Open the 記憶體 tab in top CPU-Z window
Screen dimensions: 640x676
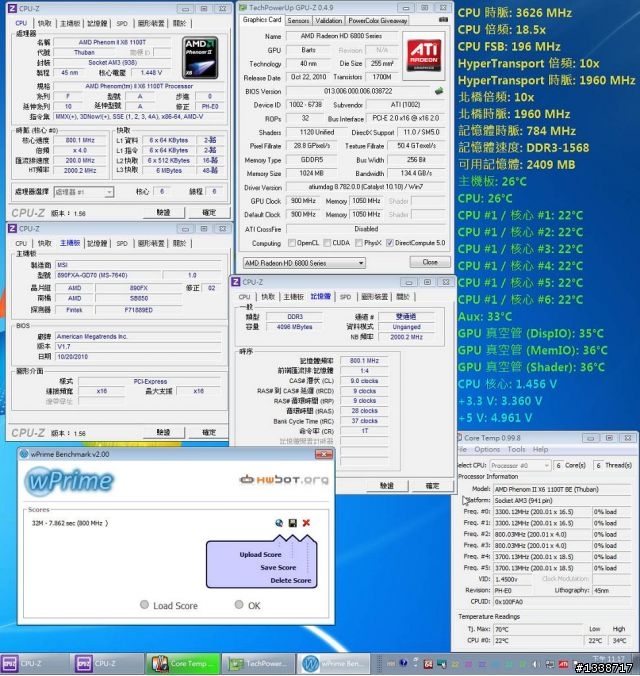pyautogui.click(x=97, y=23)
